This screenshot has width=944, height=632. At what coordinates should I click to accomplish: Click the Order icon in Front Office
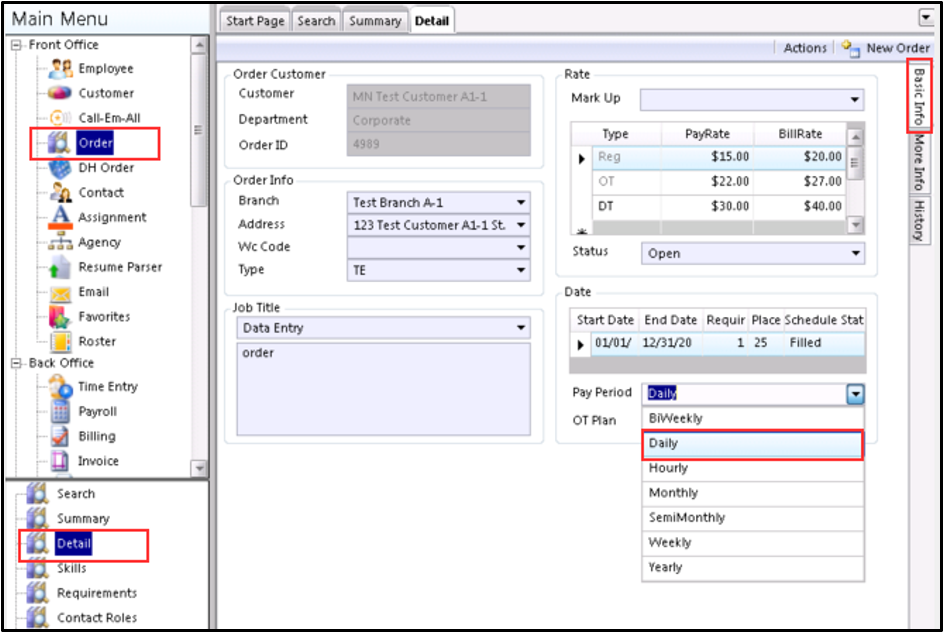pyautogui.click(x=60, y=143)
